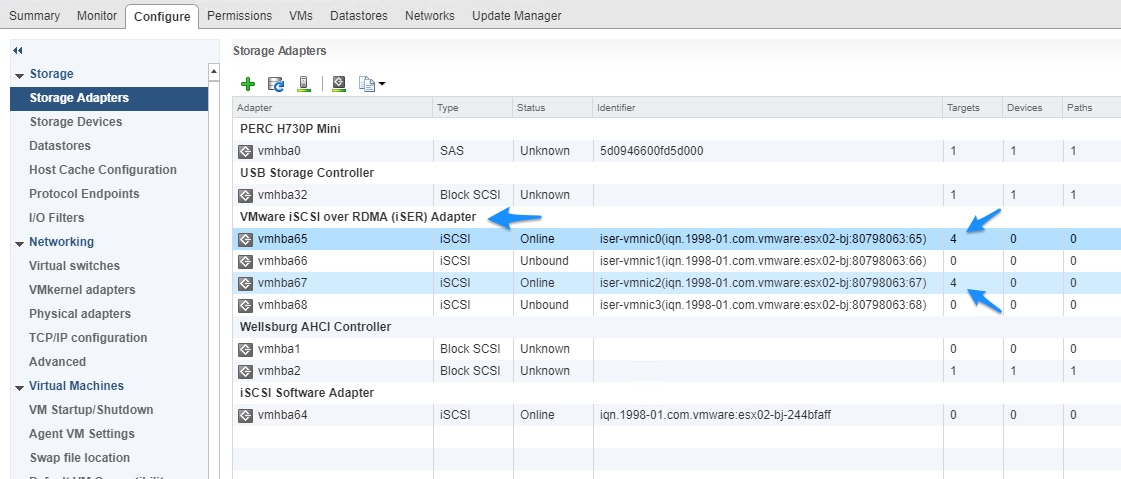Open Physical adapters
Screen dimensions: 1121x479
[80, 313]
